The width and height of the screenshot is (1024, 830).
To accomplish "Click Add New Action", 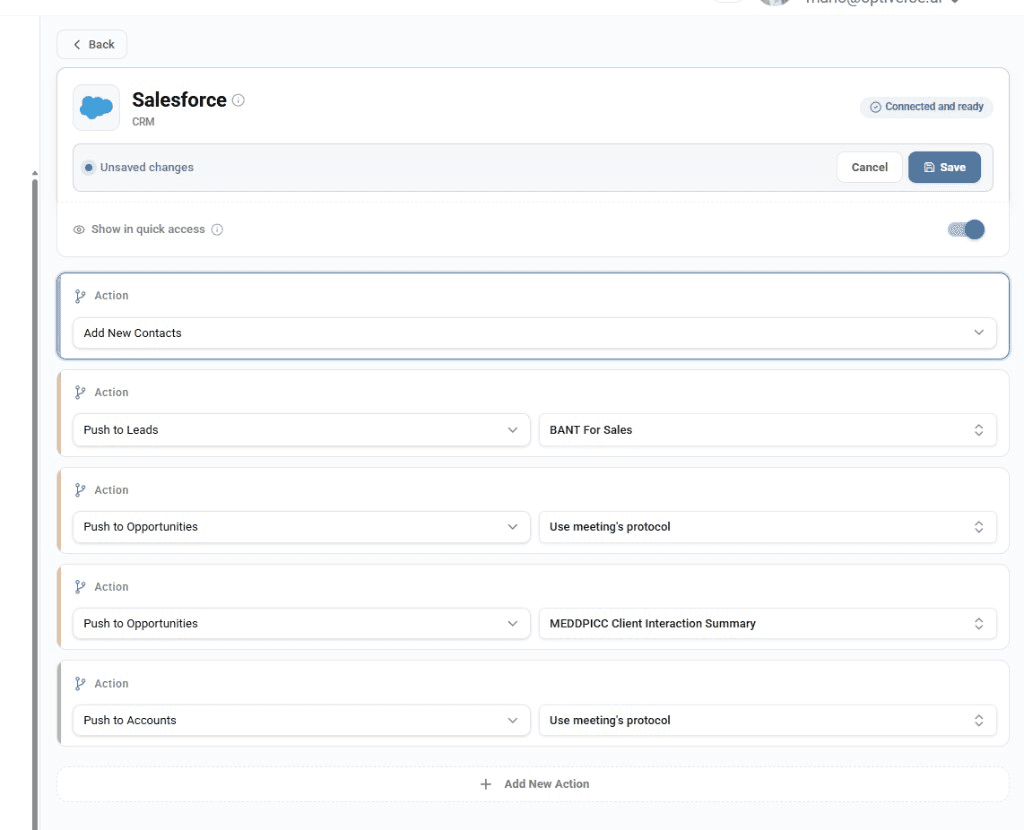I will coord(533,784).
